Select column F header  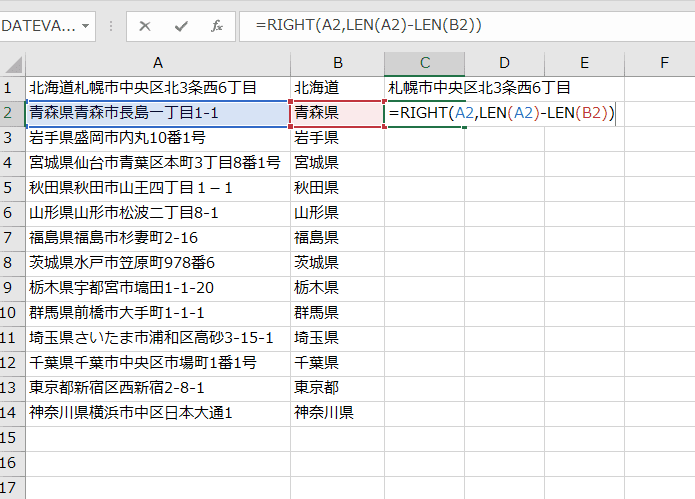point(664,63)
